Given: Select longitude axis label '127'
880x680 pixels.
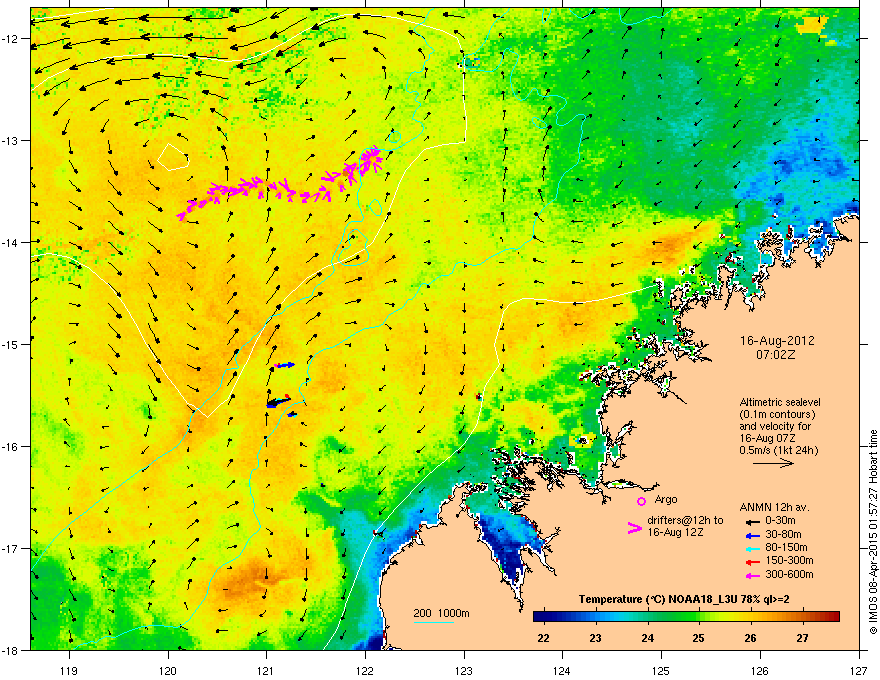Looking at the screenshot, I should pos(859,670).
